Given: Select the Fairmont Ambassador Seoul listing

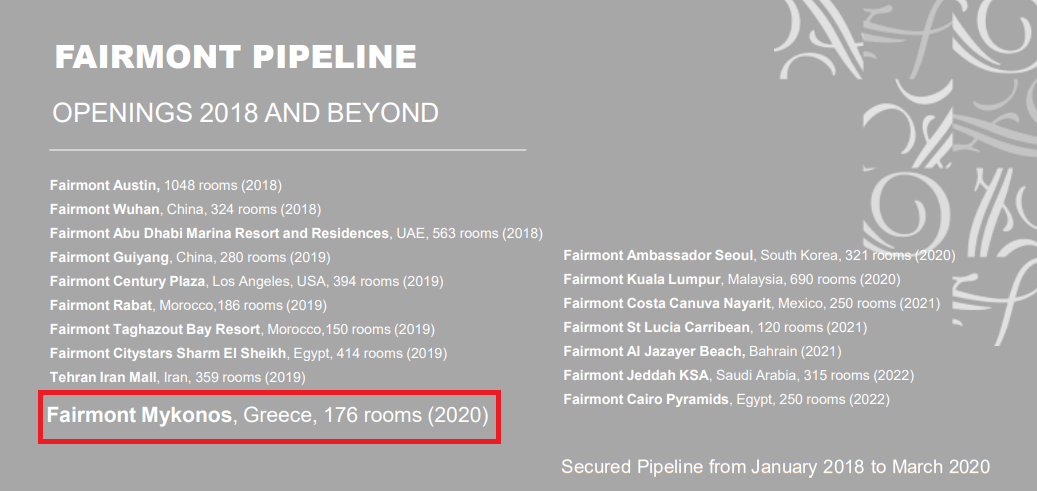Looking at the screenshot, I should pos(759,255).
